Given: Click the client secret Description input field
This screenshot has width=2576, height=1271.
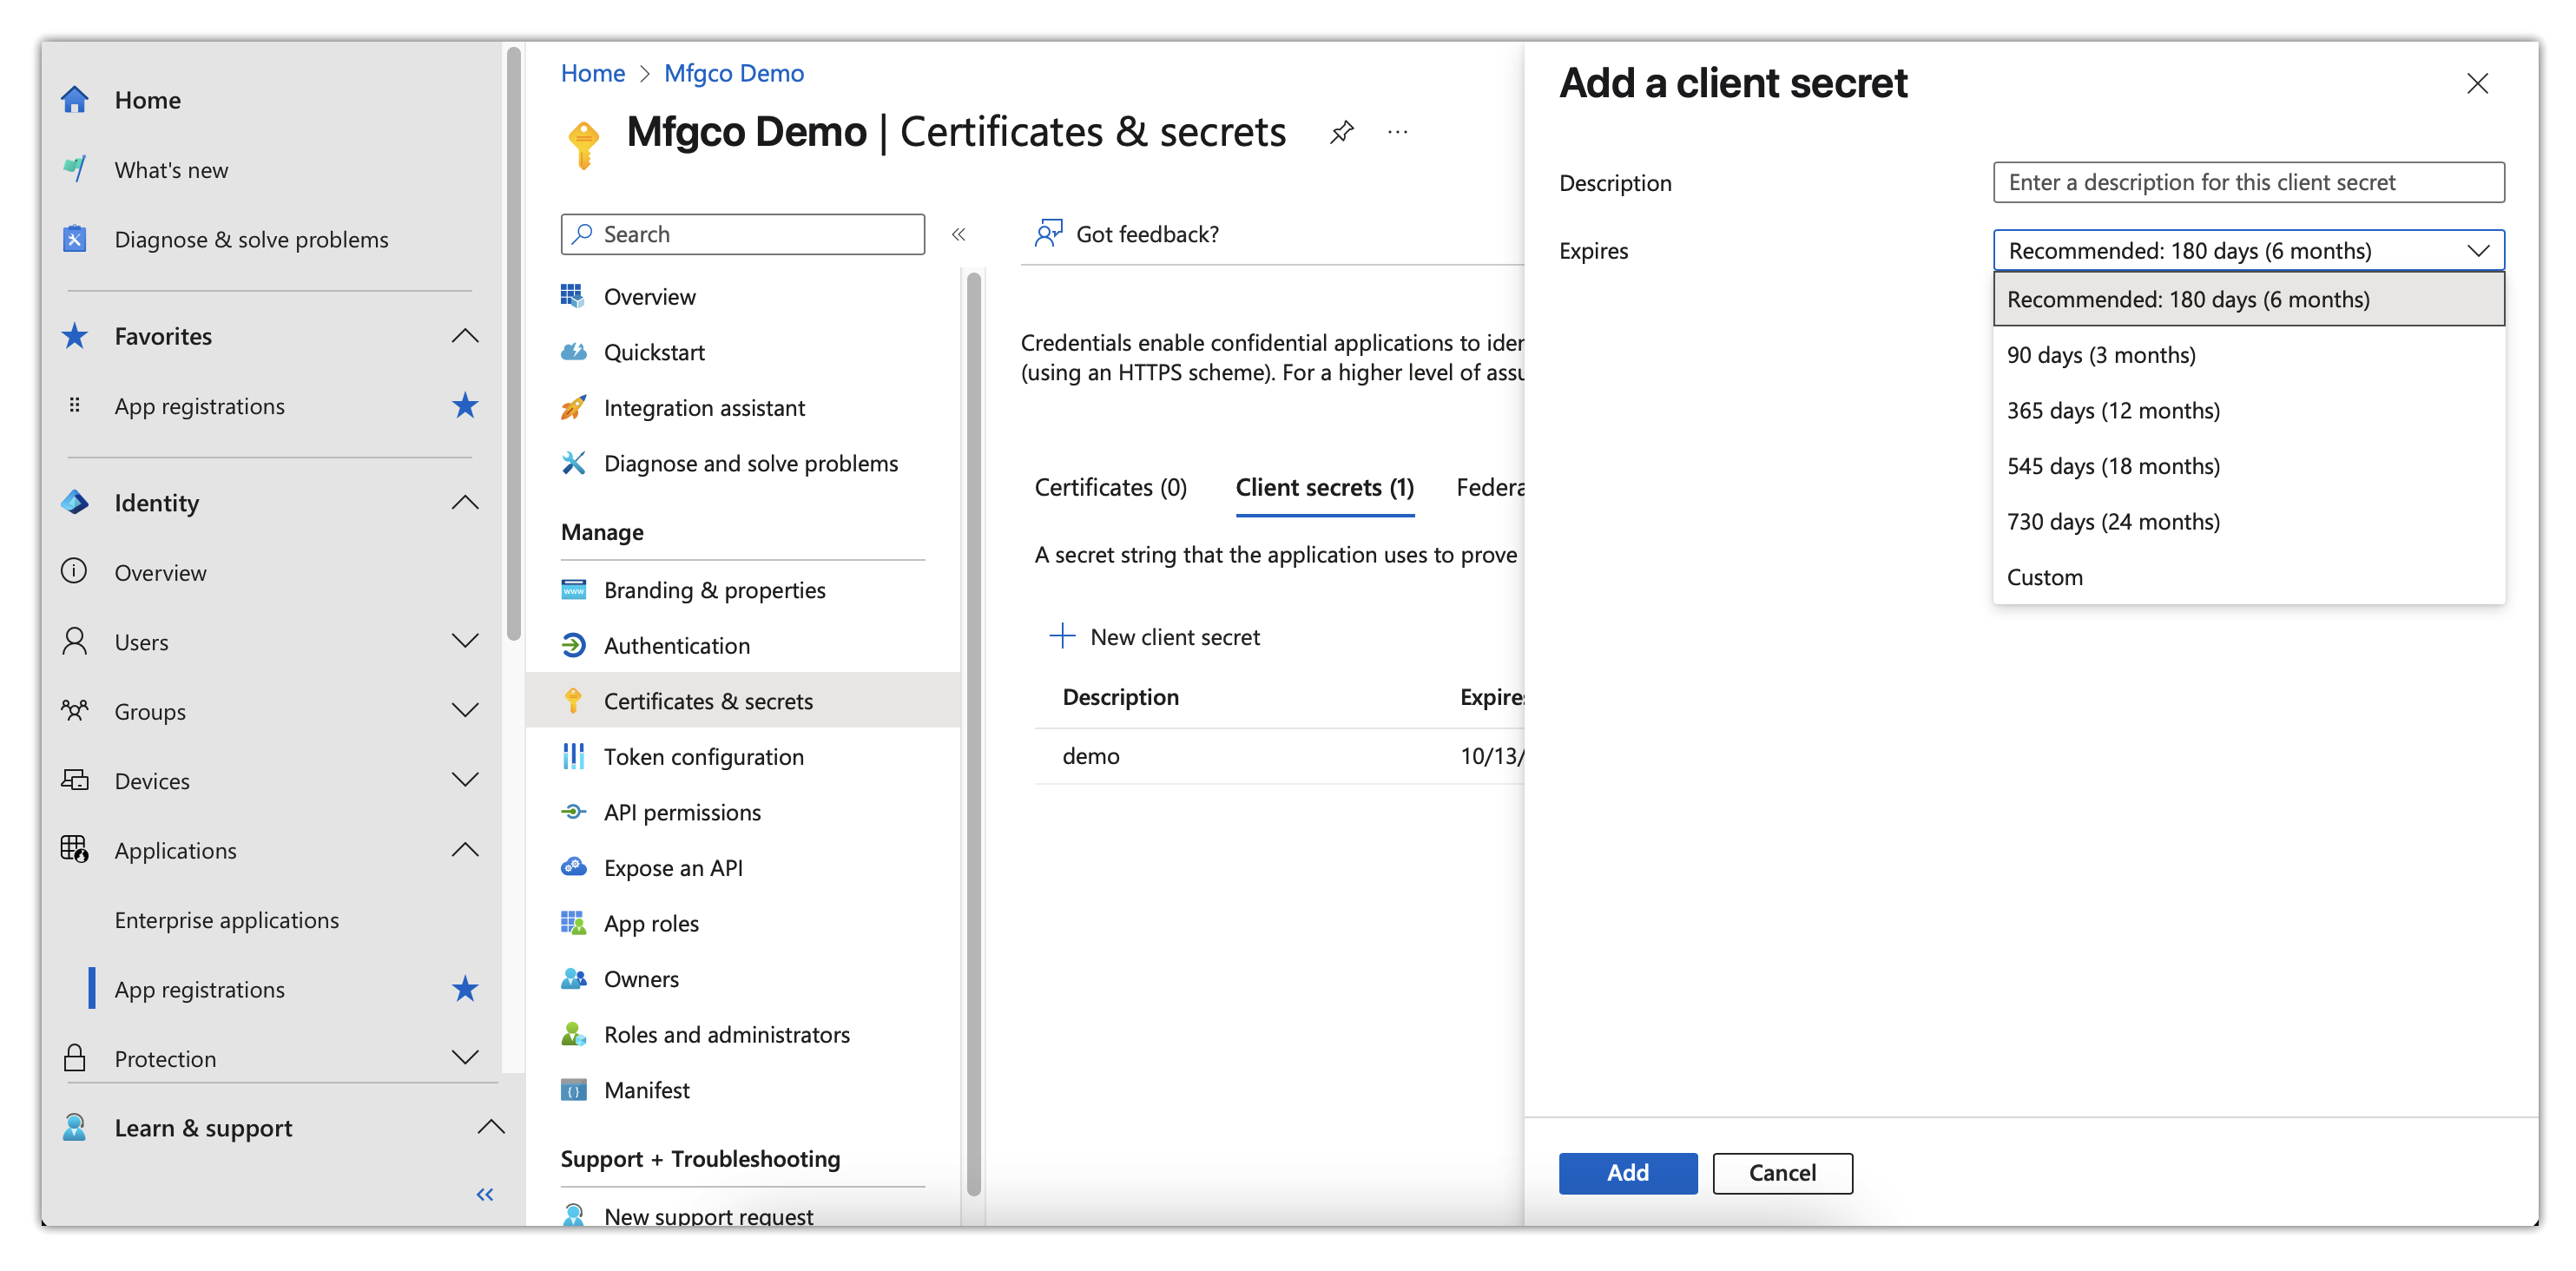Looking at the screenshot, I should pos(2247,182).
